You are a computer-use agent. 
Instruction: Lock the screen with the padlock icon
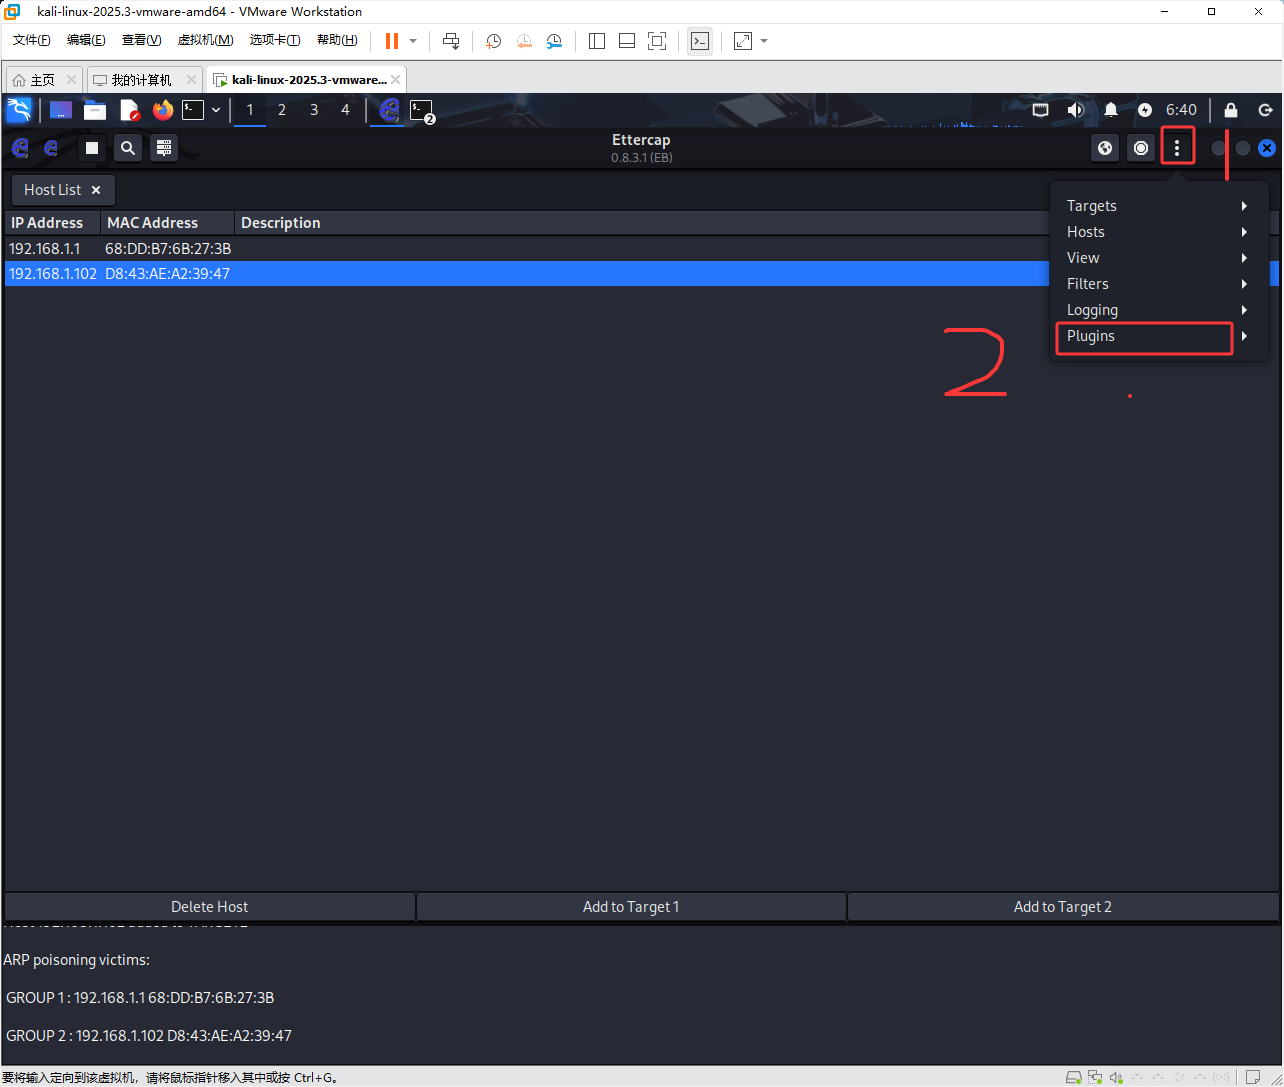[x=1231, y=110]
